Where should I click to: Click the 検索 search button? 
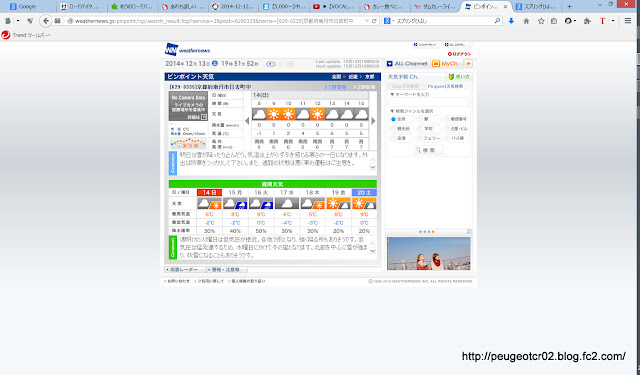pos(429,150)
